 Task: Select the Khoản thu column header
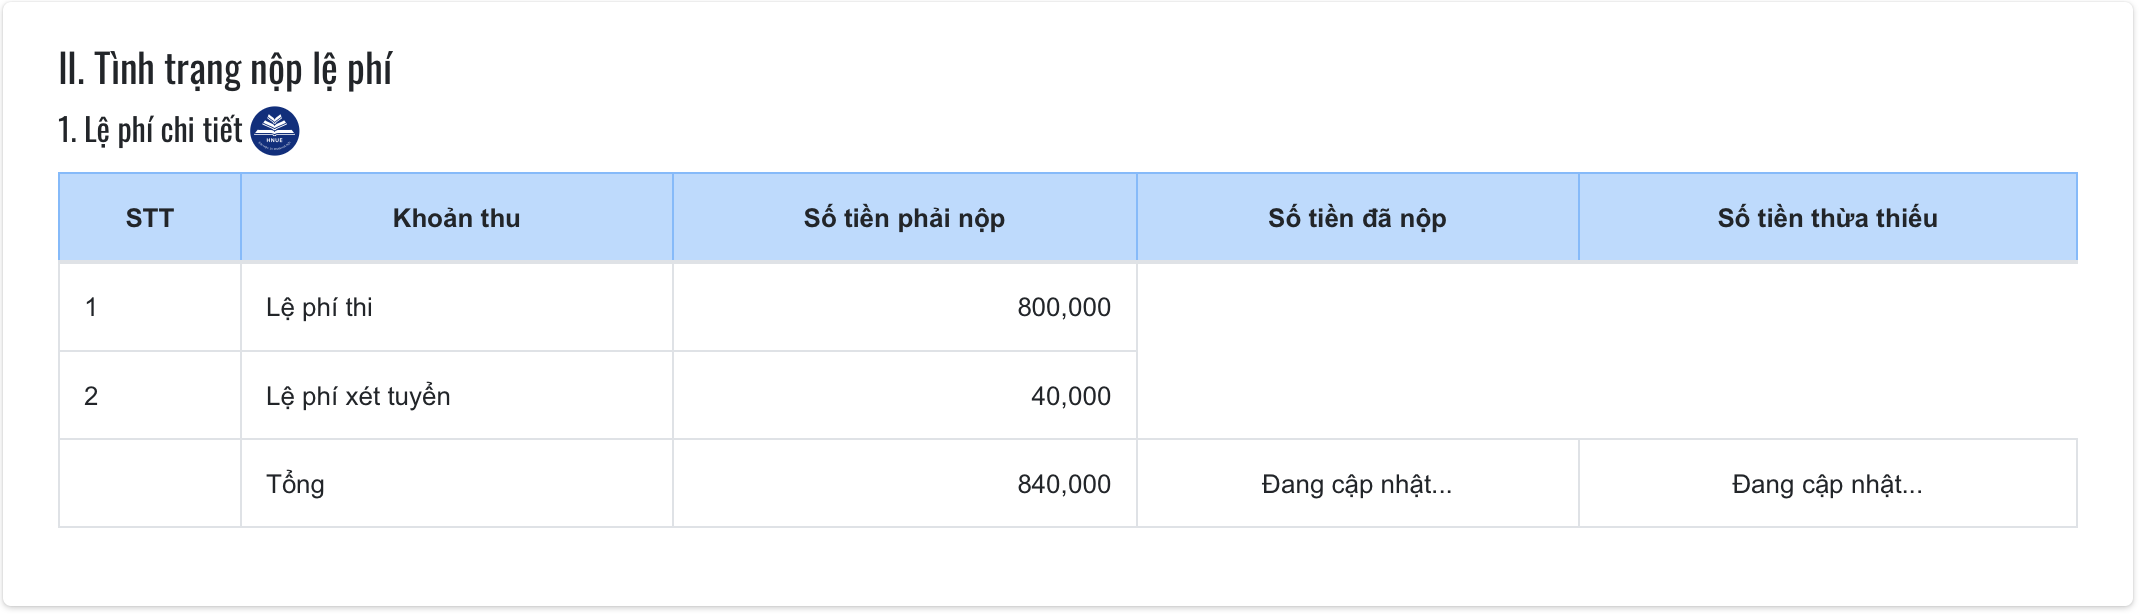[x=456, y=218]
